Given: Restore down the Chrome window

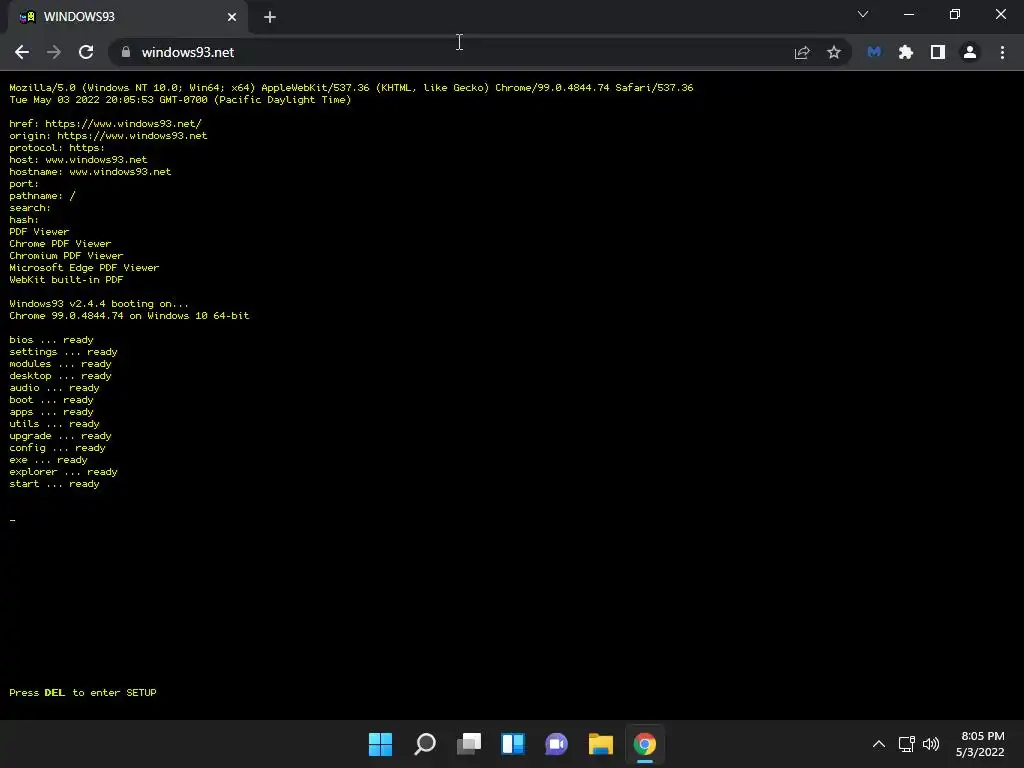Looking at the screenshot, I should [x=955, y=14].
